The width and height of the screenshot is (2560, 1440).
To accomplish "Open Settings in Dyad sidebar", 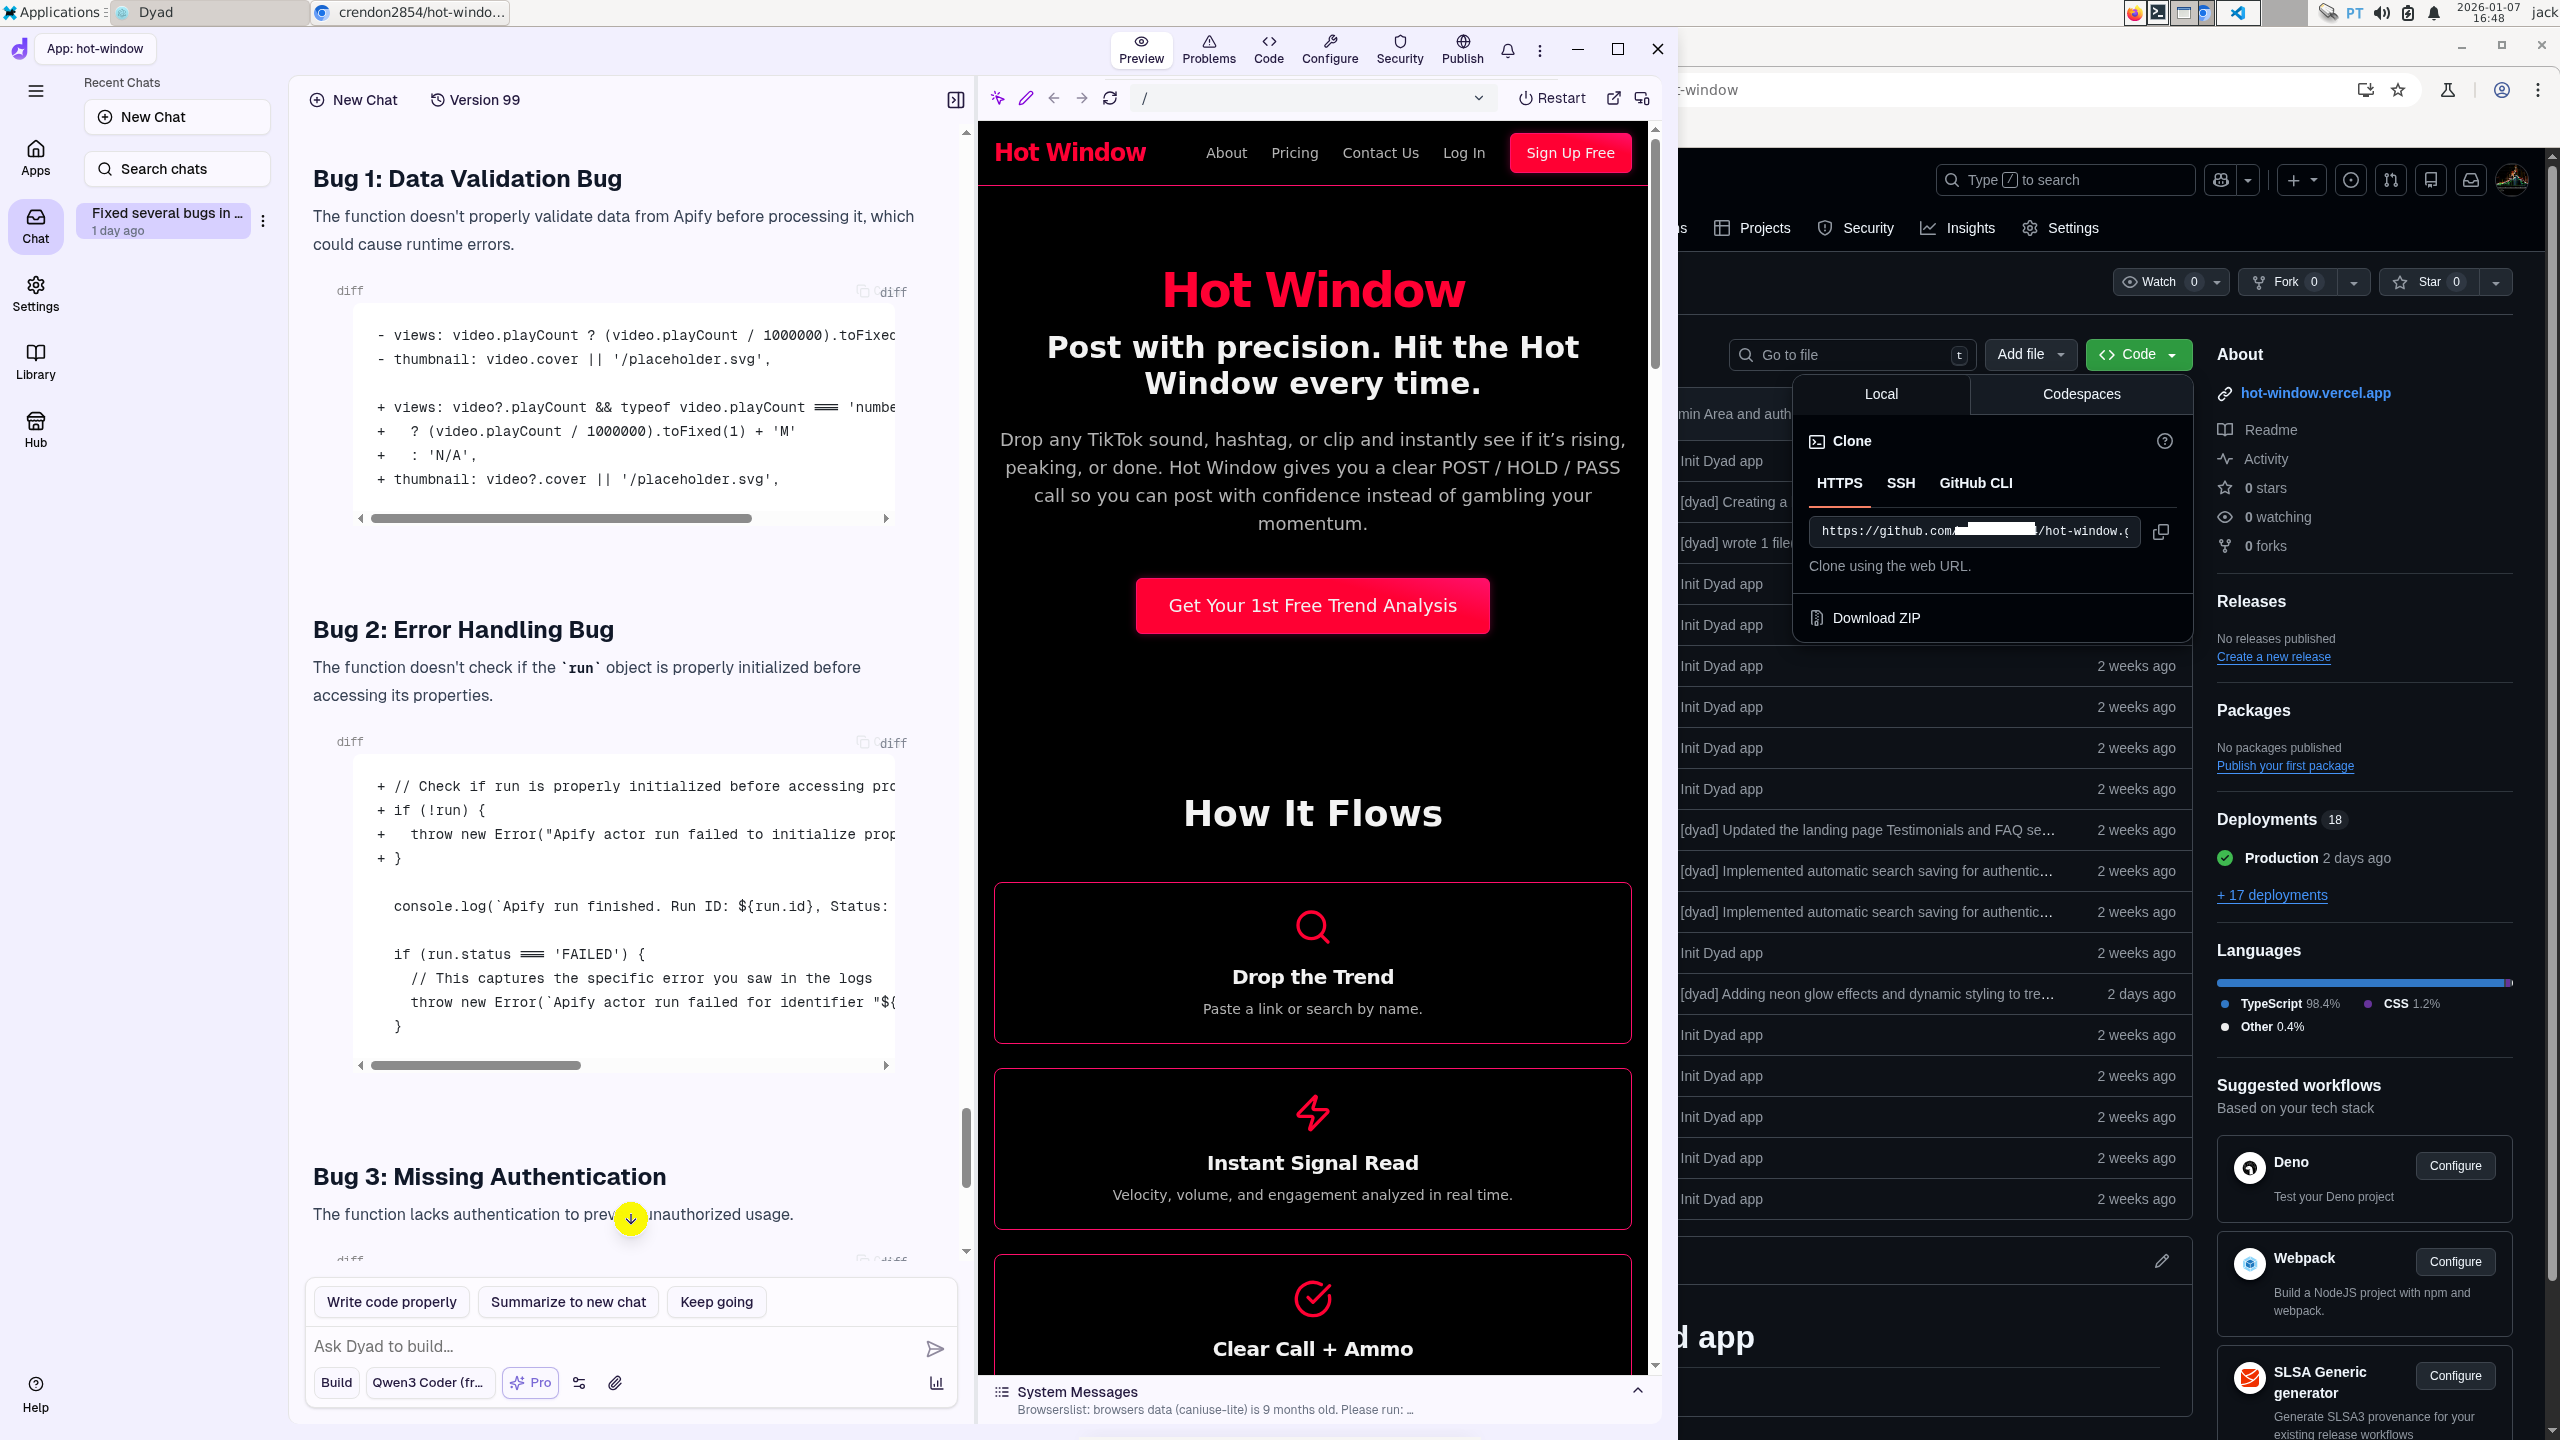I will pyautogui.click(x=36, y=294).
